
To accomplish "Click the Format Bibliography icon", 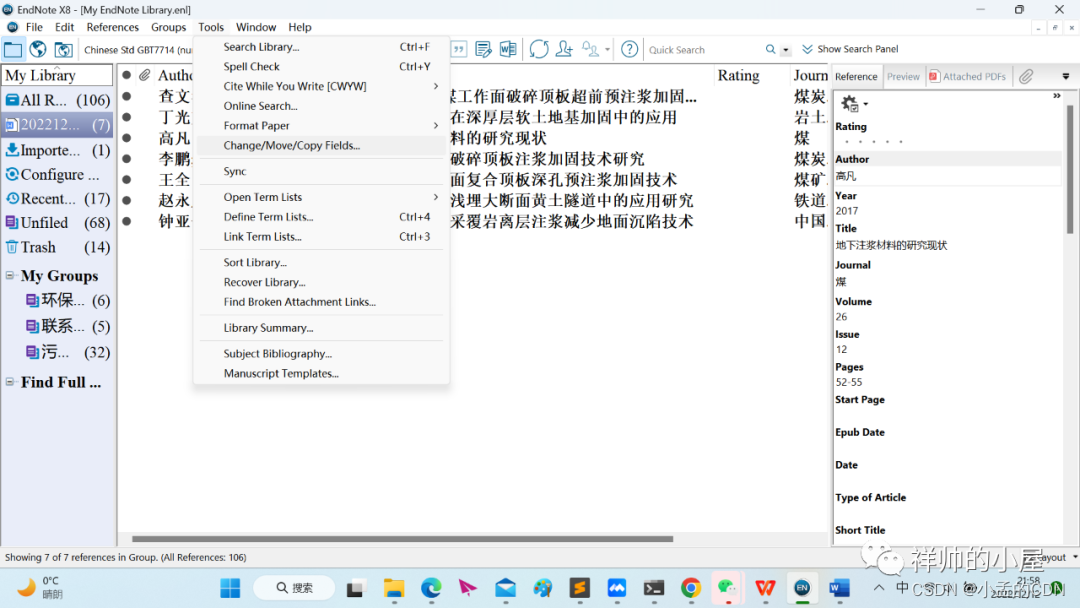I will (484, 50).
